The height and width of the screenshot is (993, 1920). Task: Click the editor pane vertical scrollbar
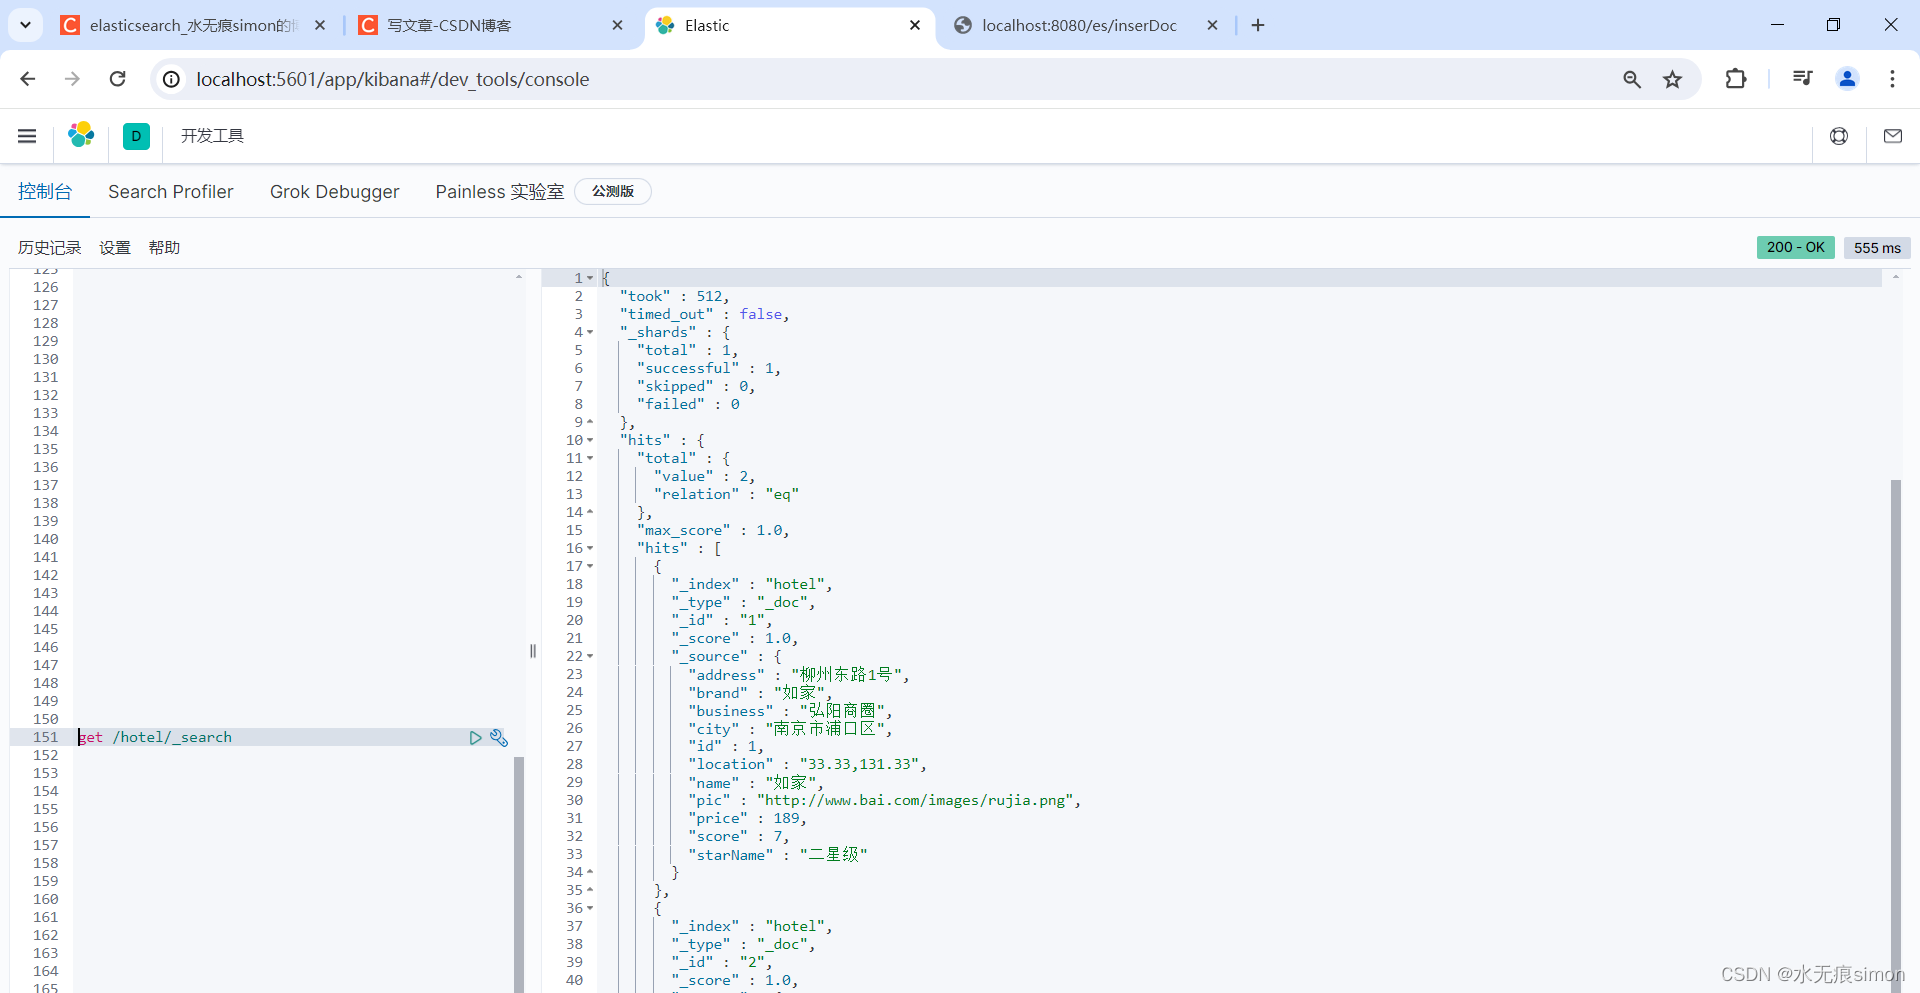click(x=519, y=875)
